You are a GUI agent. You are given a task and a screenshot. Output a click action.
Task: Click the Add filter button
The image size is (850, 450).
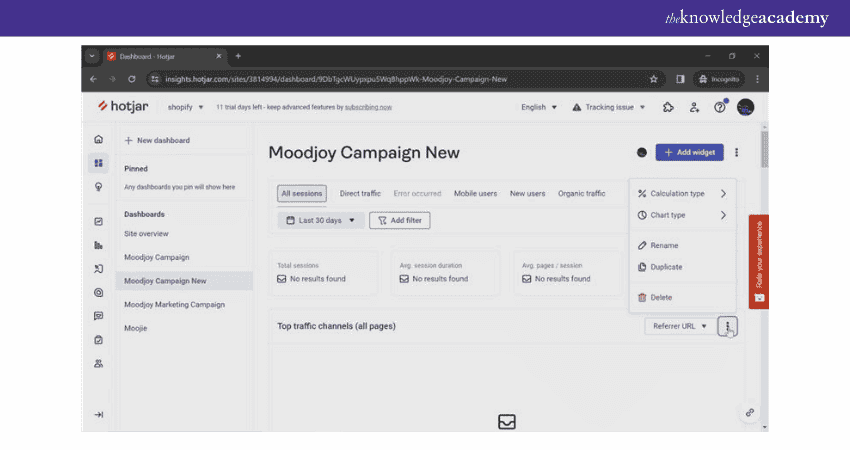(399, 220)
